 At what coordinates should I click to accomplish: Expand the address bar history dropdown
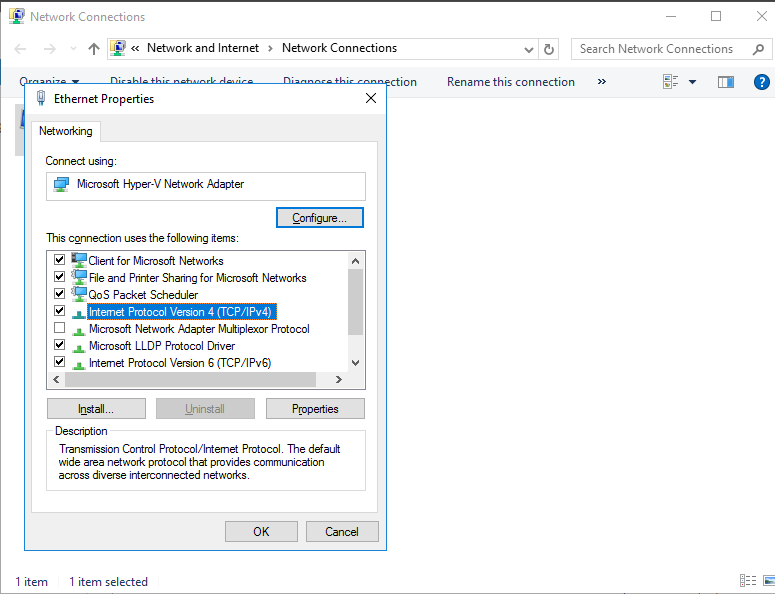(529, 49)
